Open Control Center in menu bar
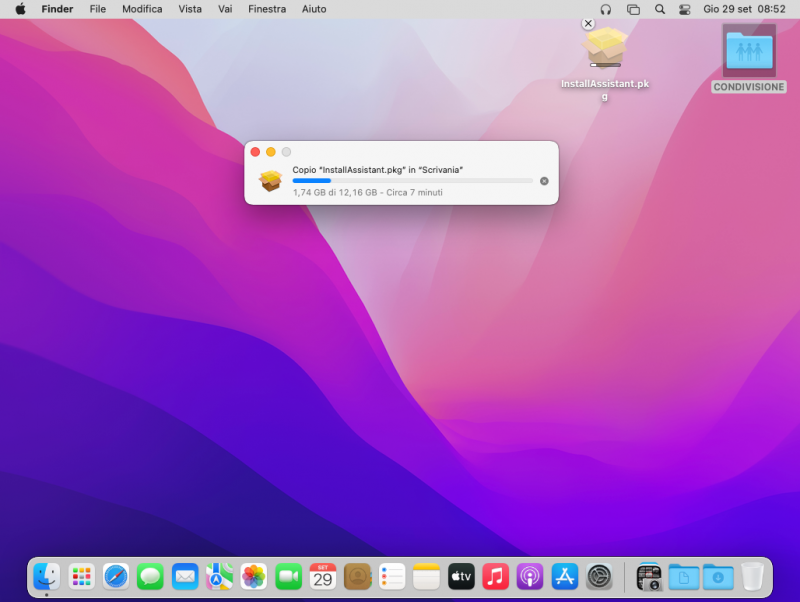This screenshot has height=602, width=800. click(x=685, y=9)
